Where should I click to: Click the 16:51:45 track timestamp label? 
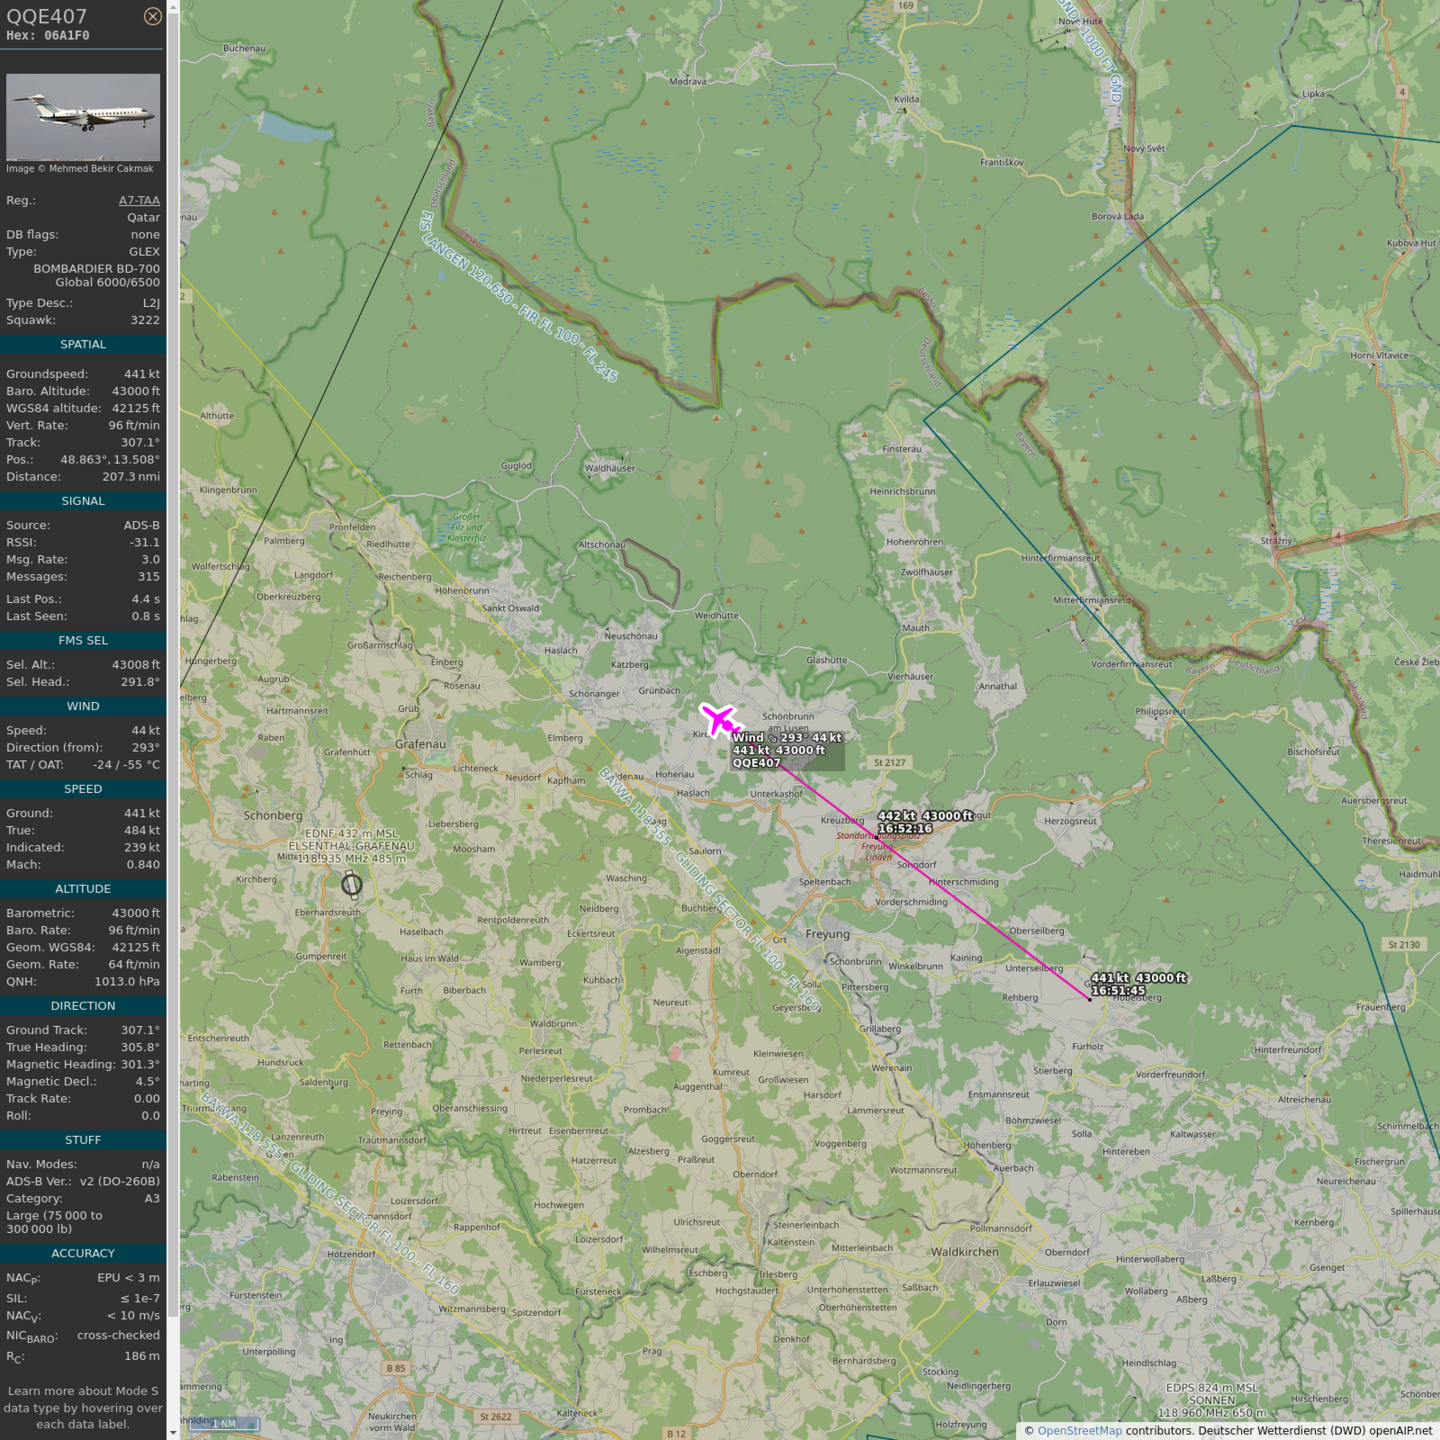point(1118,991)
